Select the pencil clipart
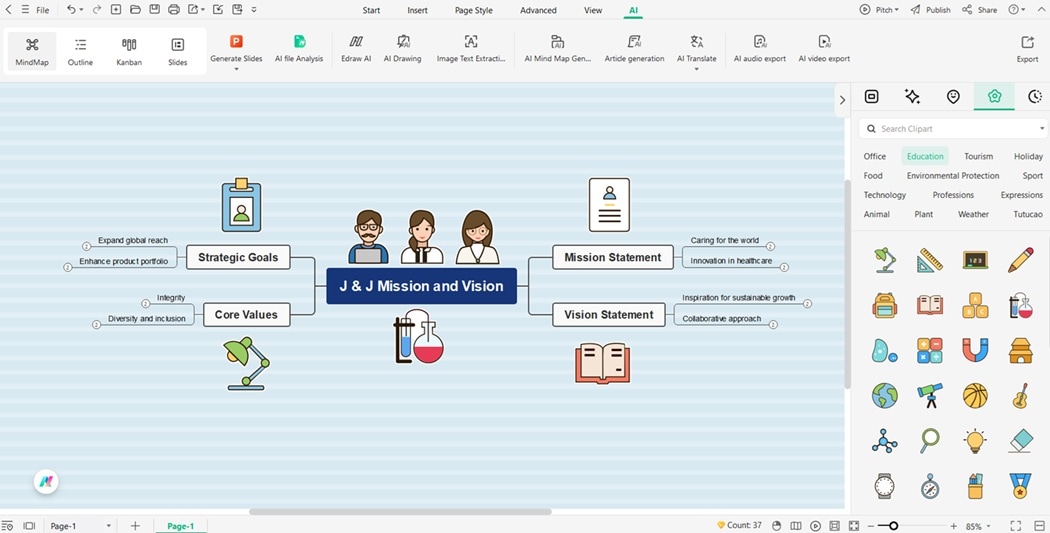The image size is (1050, 533). [x=1020, y=260]
